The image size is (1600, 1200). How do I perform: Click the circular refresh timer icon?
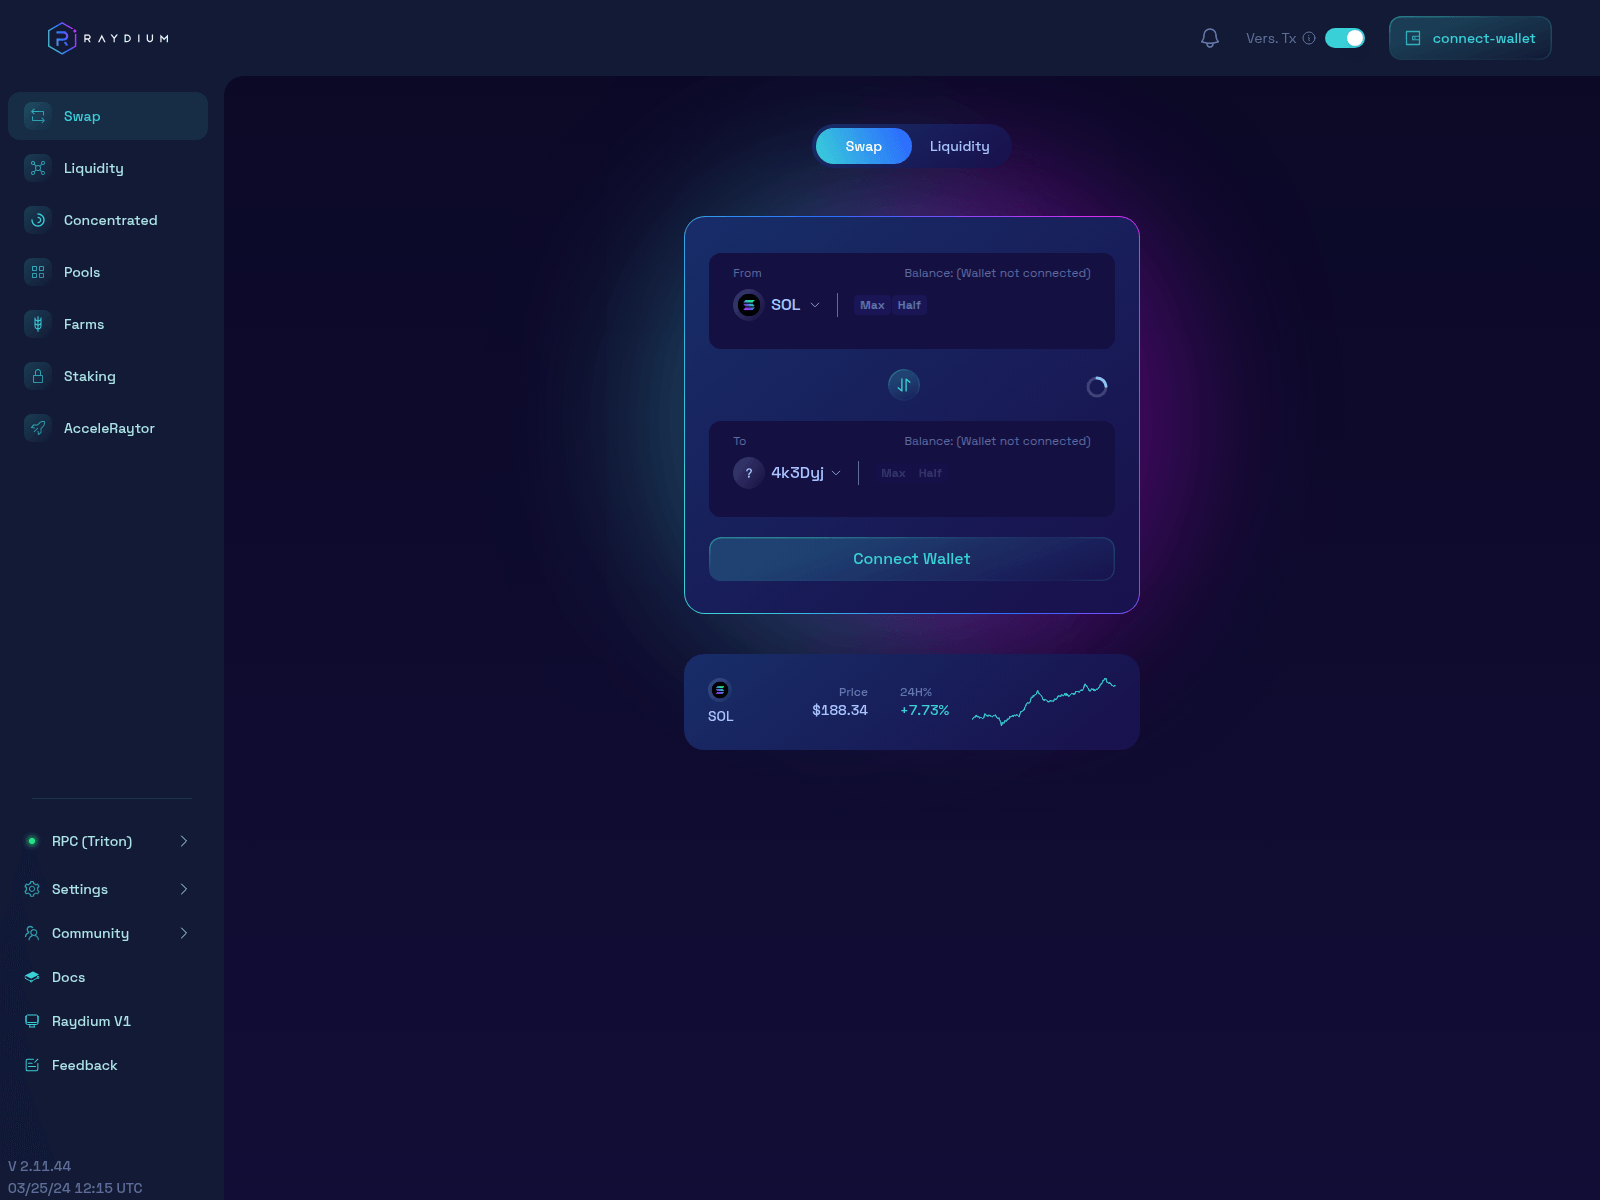[x=1097, y=387]
